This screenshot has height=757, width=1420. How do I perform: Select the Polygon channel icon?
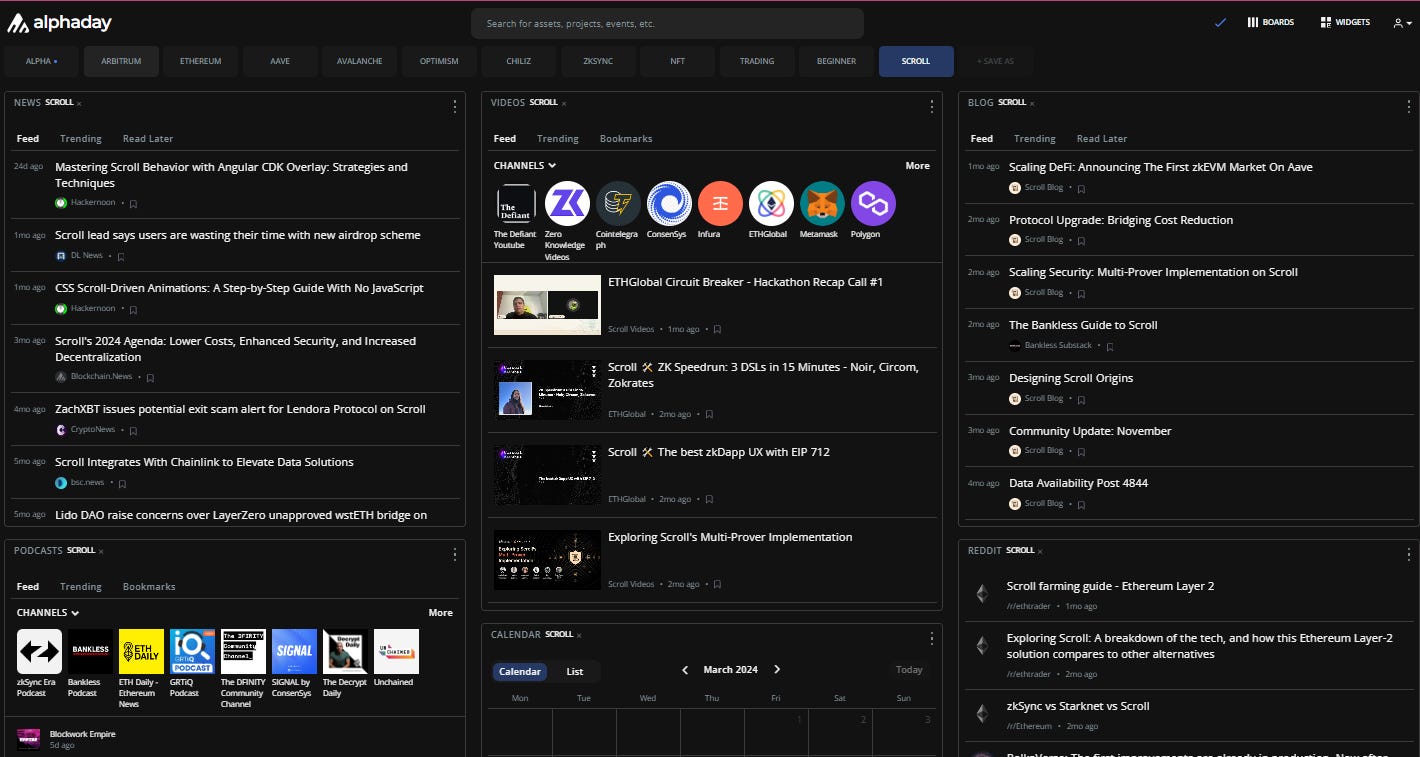[x=873, y=204]
